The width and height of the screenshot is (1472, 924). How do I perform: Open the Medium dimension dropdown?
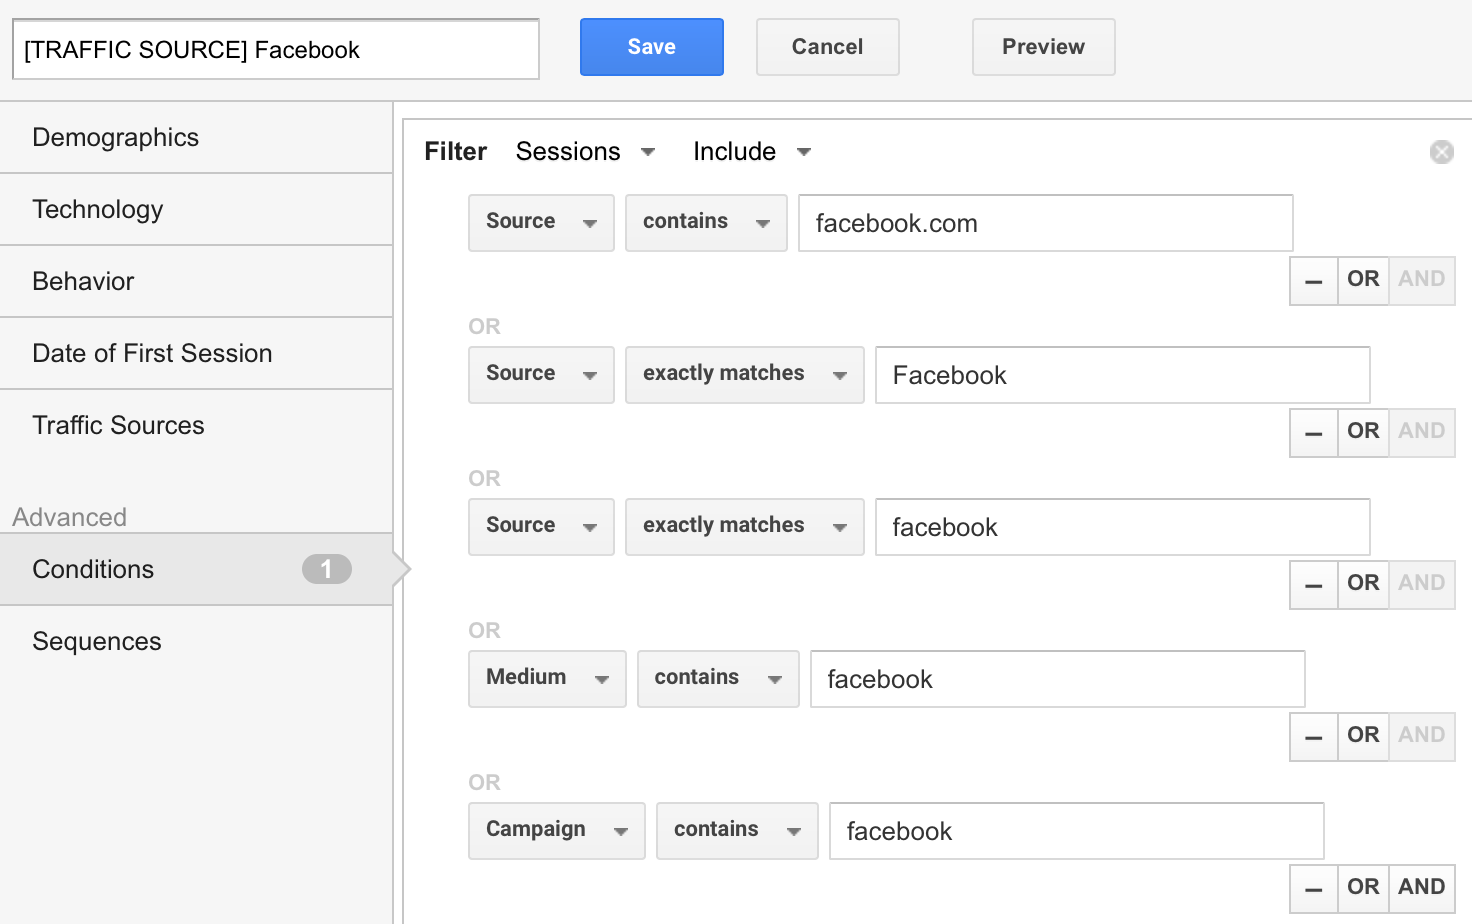click(547, 678)
